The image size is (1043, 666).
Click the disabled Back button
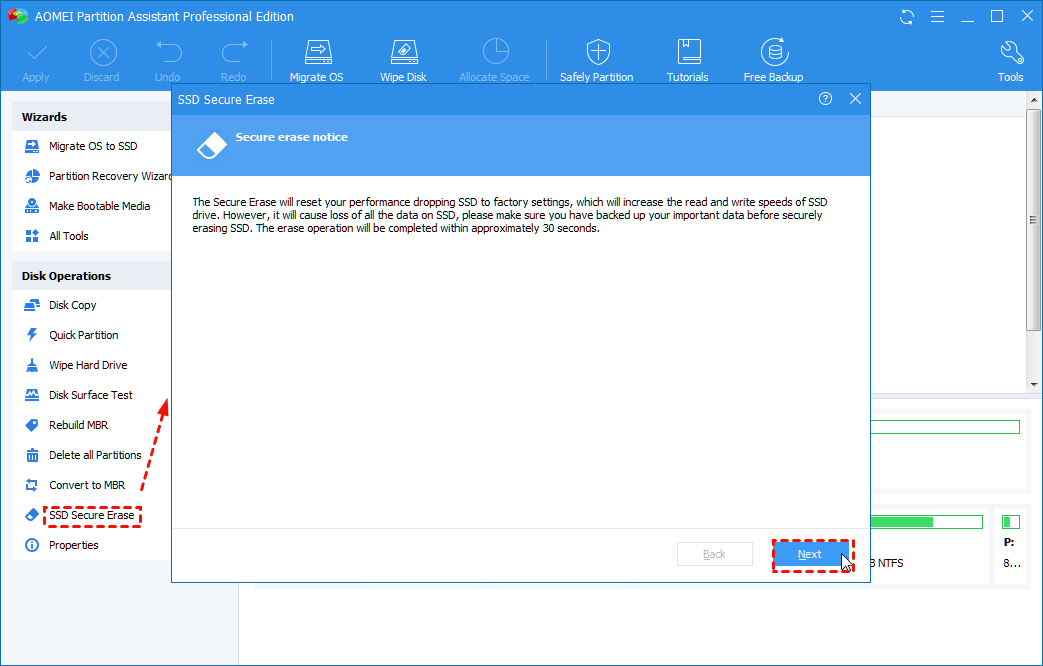click(x=714, y=554)
